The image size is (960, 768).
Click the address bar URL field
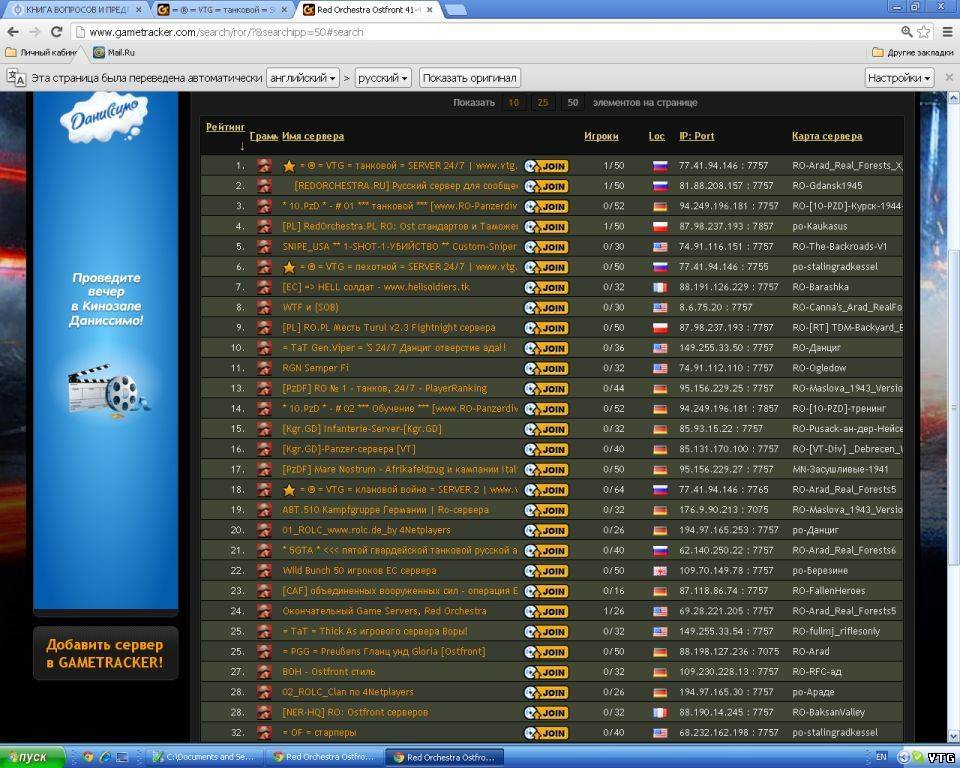(x=484, y=32)
